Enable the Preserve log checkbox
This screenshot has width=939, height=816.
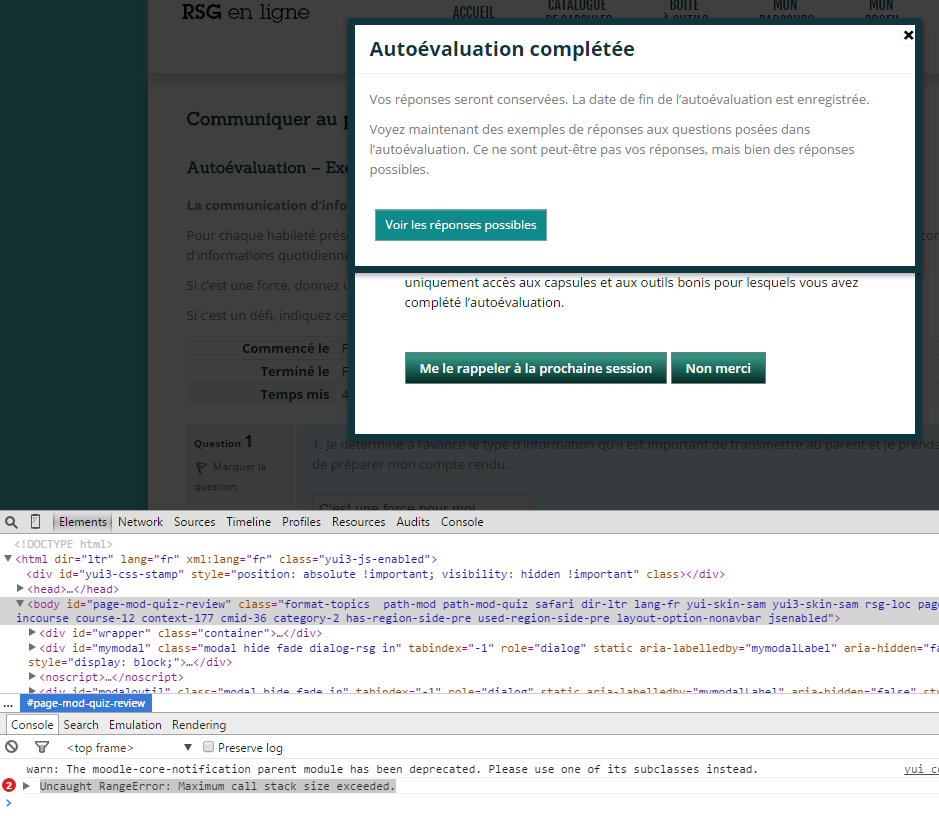click(208, 747)
